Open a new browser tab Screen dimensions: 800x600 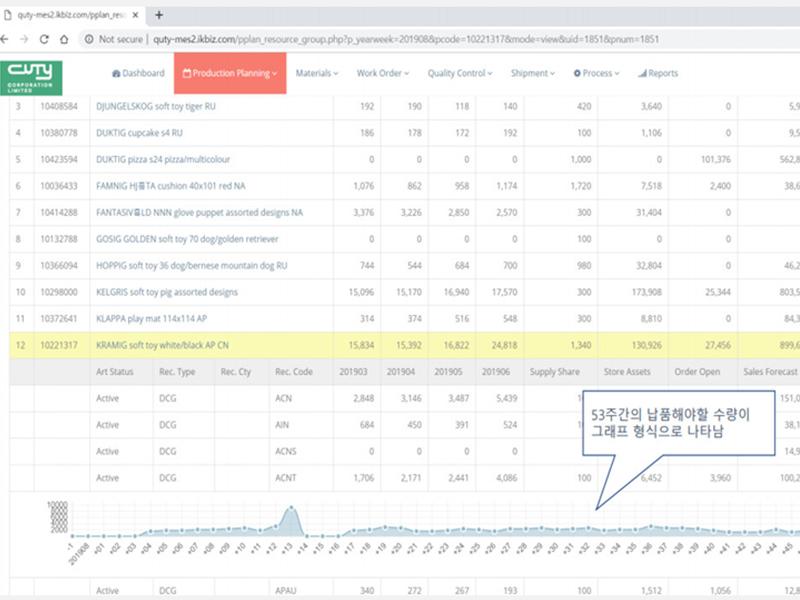[x=159, y=15]
